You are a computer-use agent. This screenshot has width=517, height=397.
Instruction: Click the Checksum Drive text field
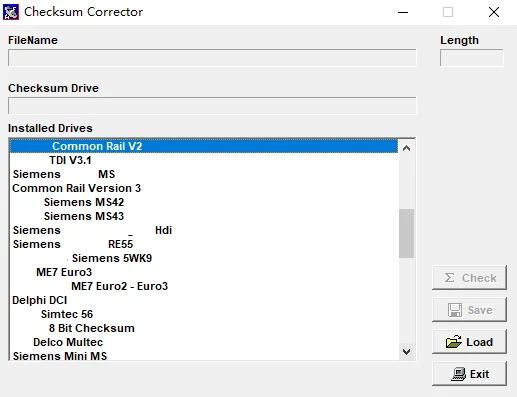tap(212, 106)
